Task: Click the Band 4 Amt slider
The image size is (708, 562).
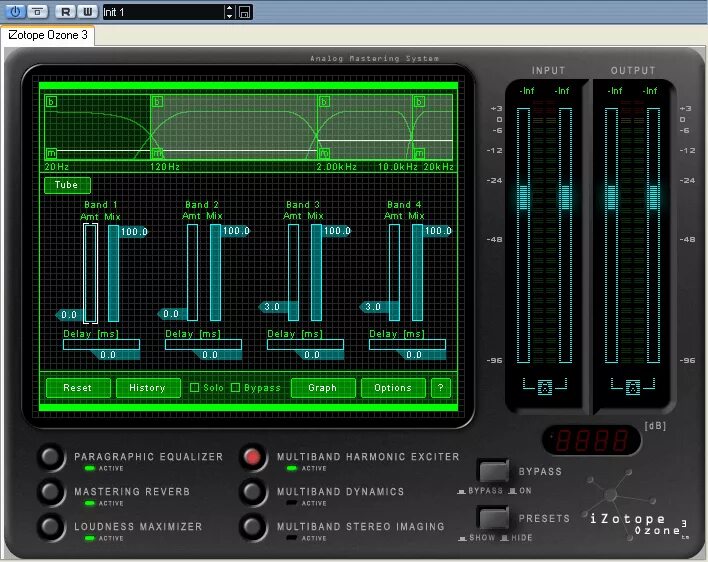Action: click(395, 273)
